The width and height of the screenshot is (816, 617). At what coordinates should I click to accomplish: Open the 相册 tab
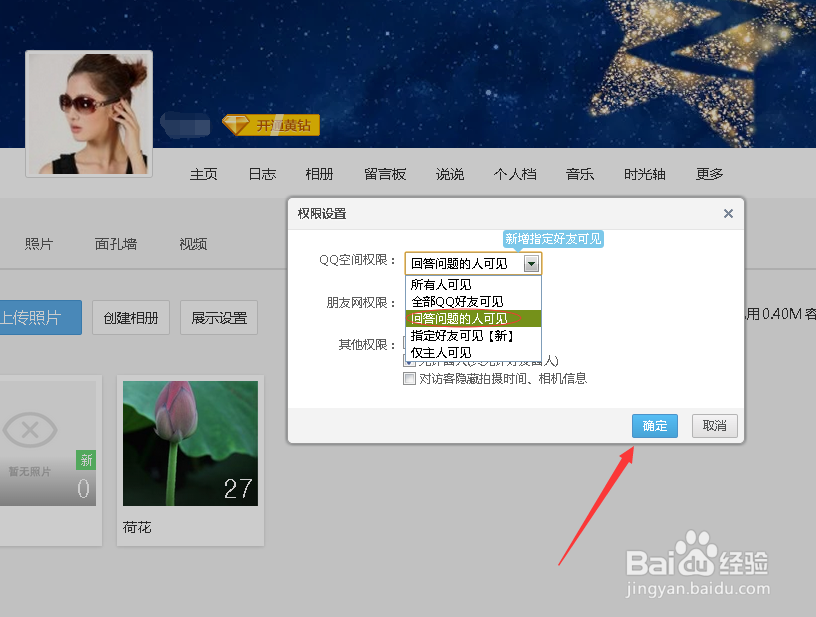pyautogui.click(x=319, y=174)
